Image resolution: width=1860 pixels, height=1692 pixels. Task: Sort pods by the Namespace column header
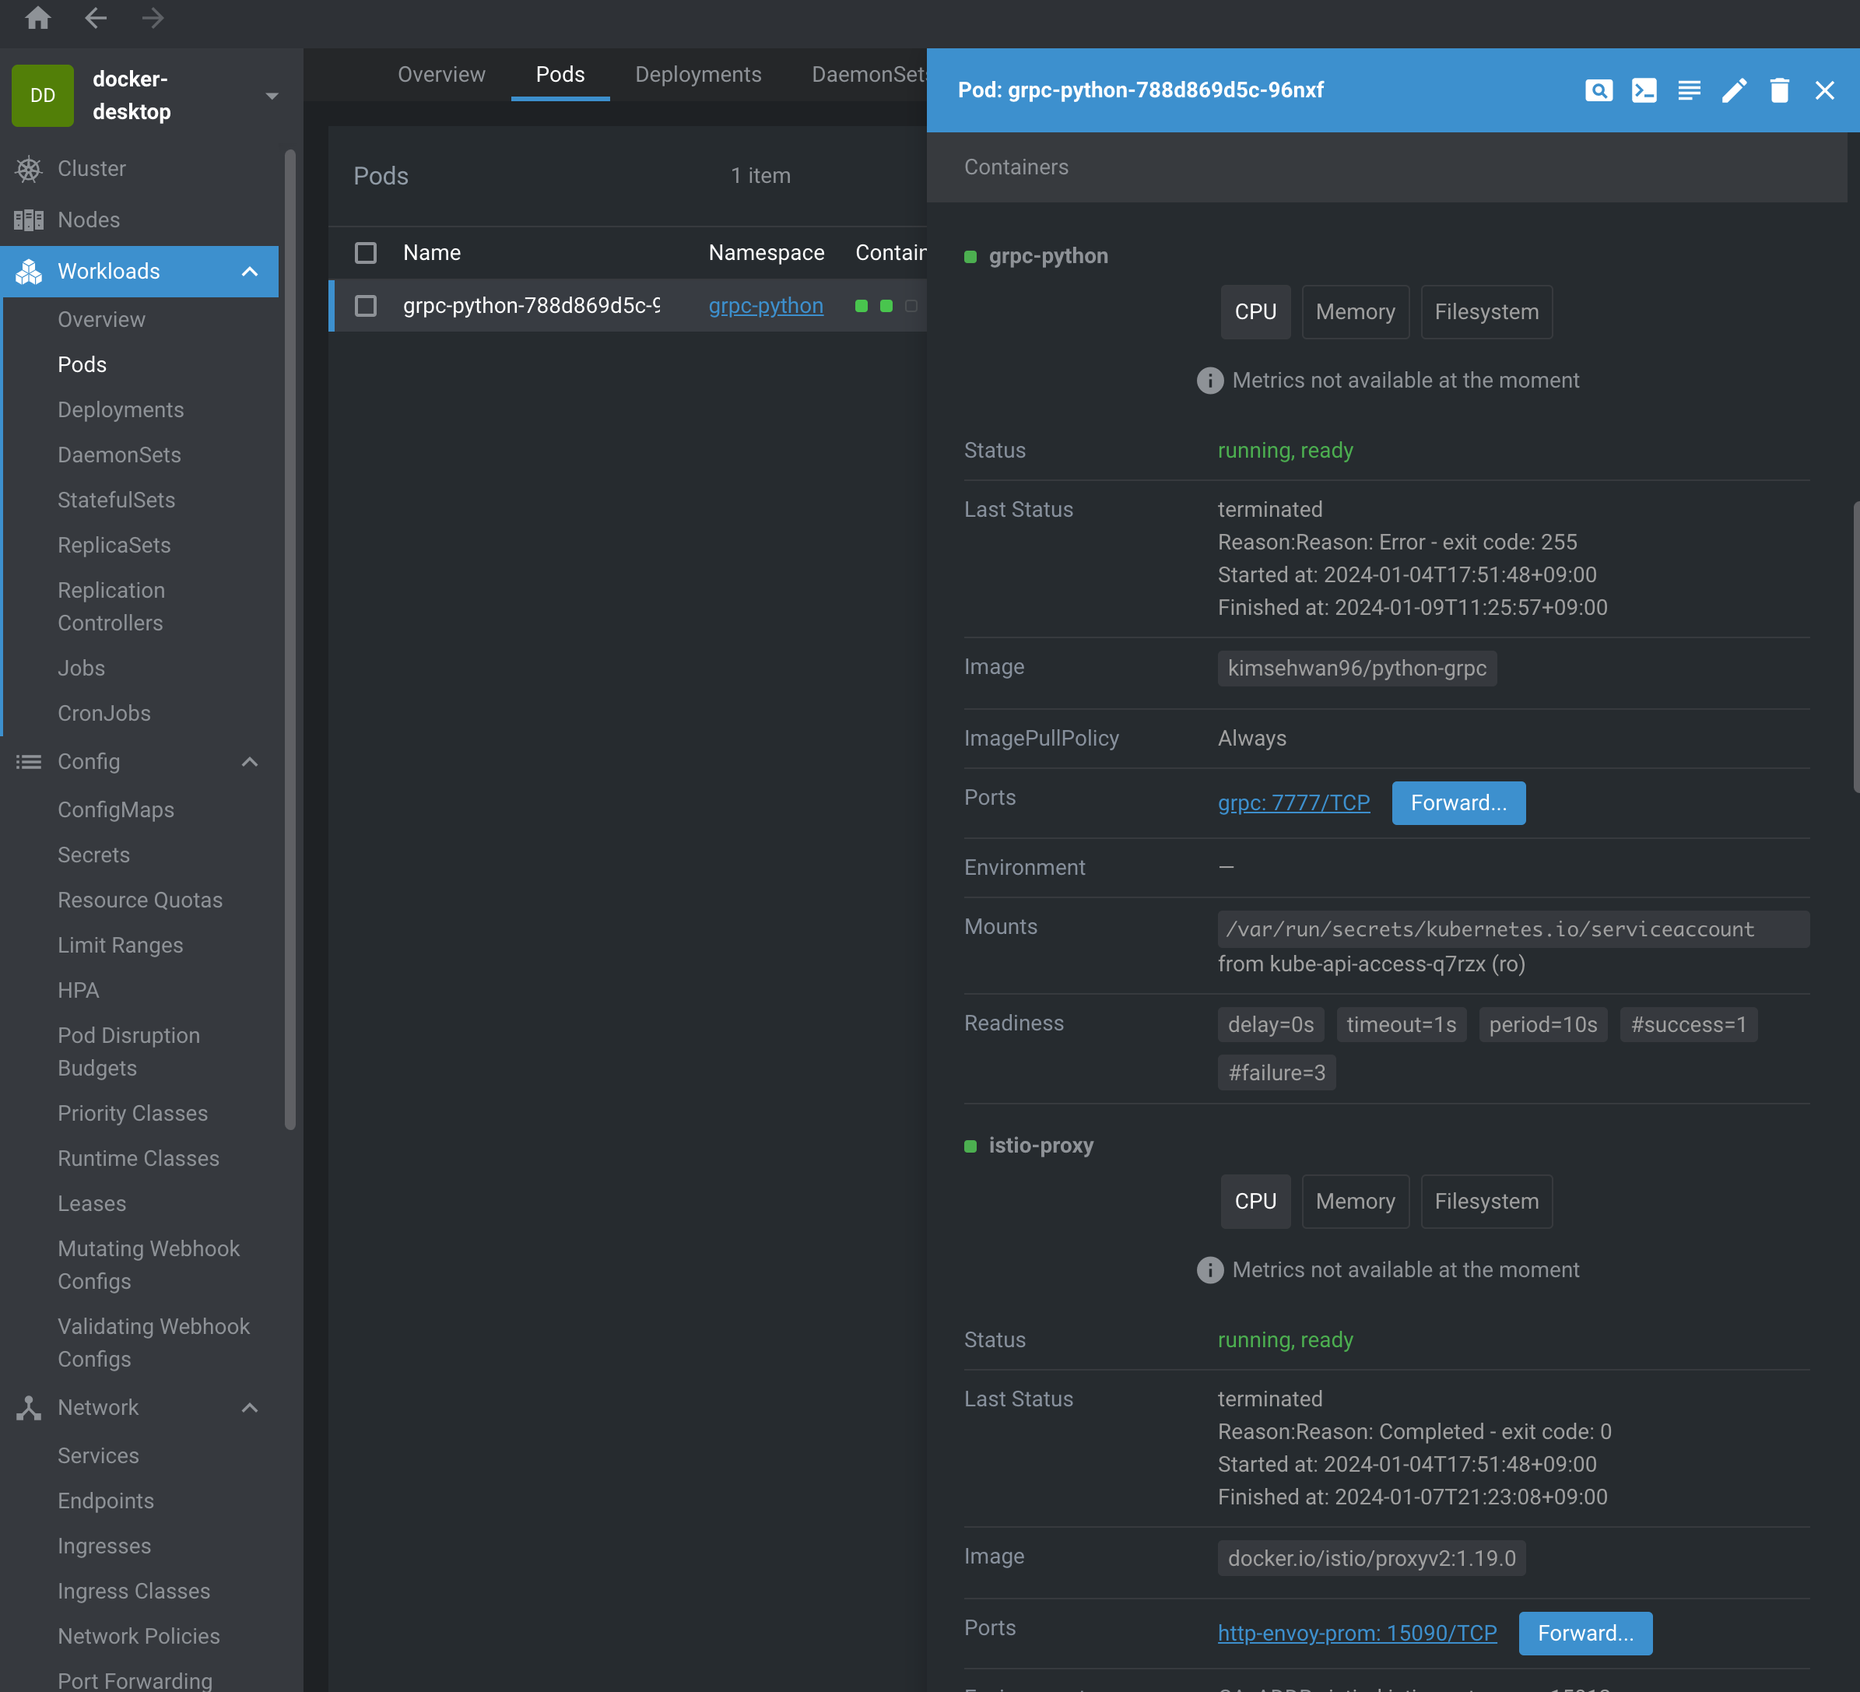click(766, 253)
